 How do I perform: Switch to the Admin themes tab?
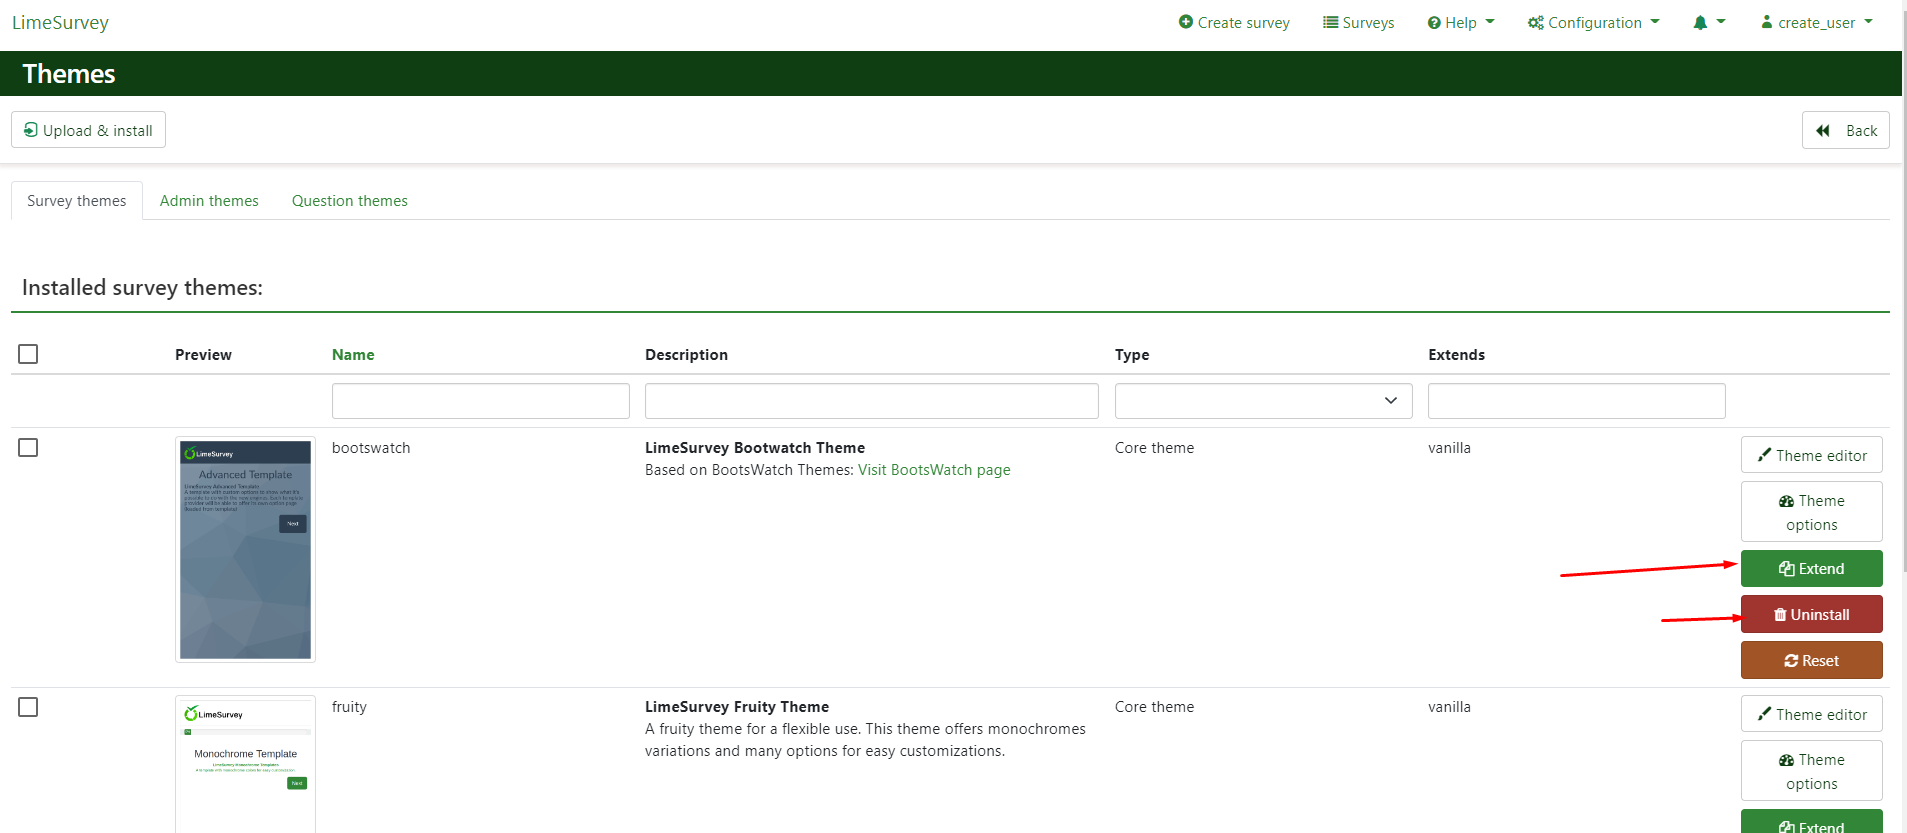click(209, 201)
